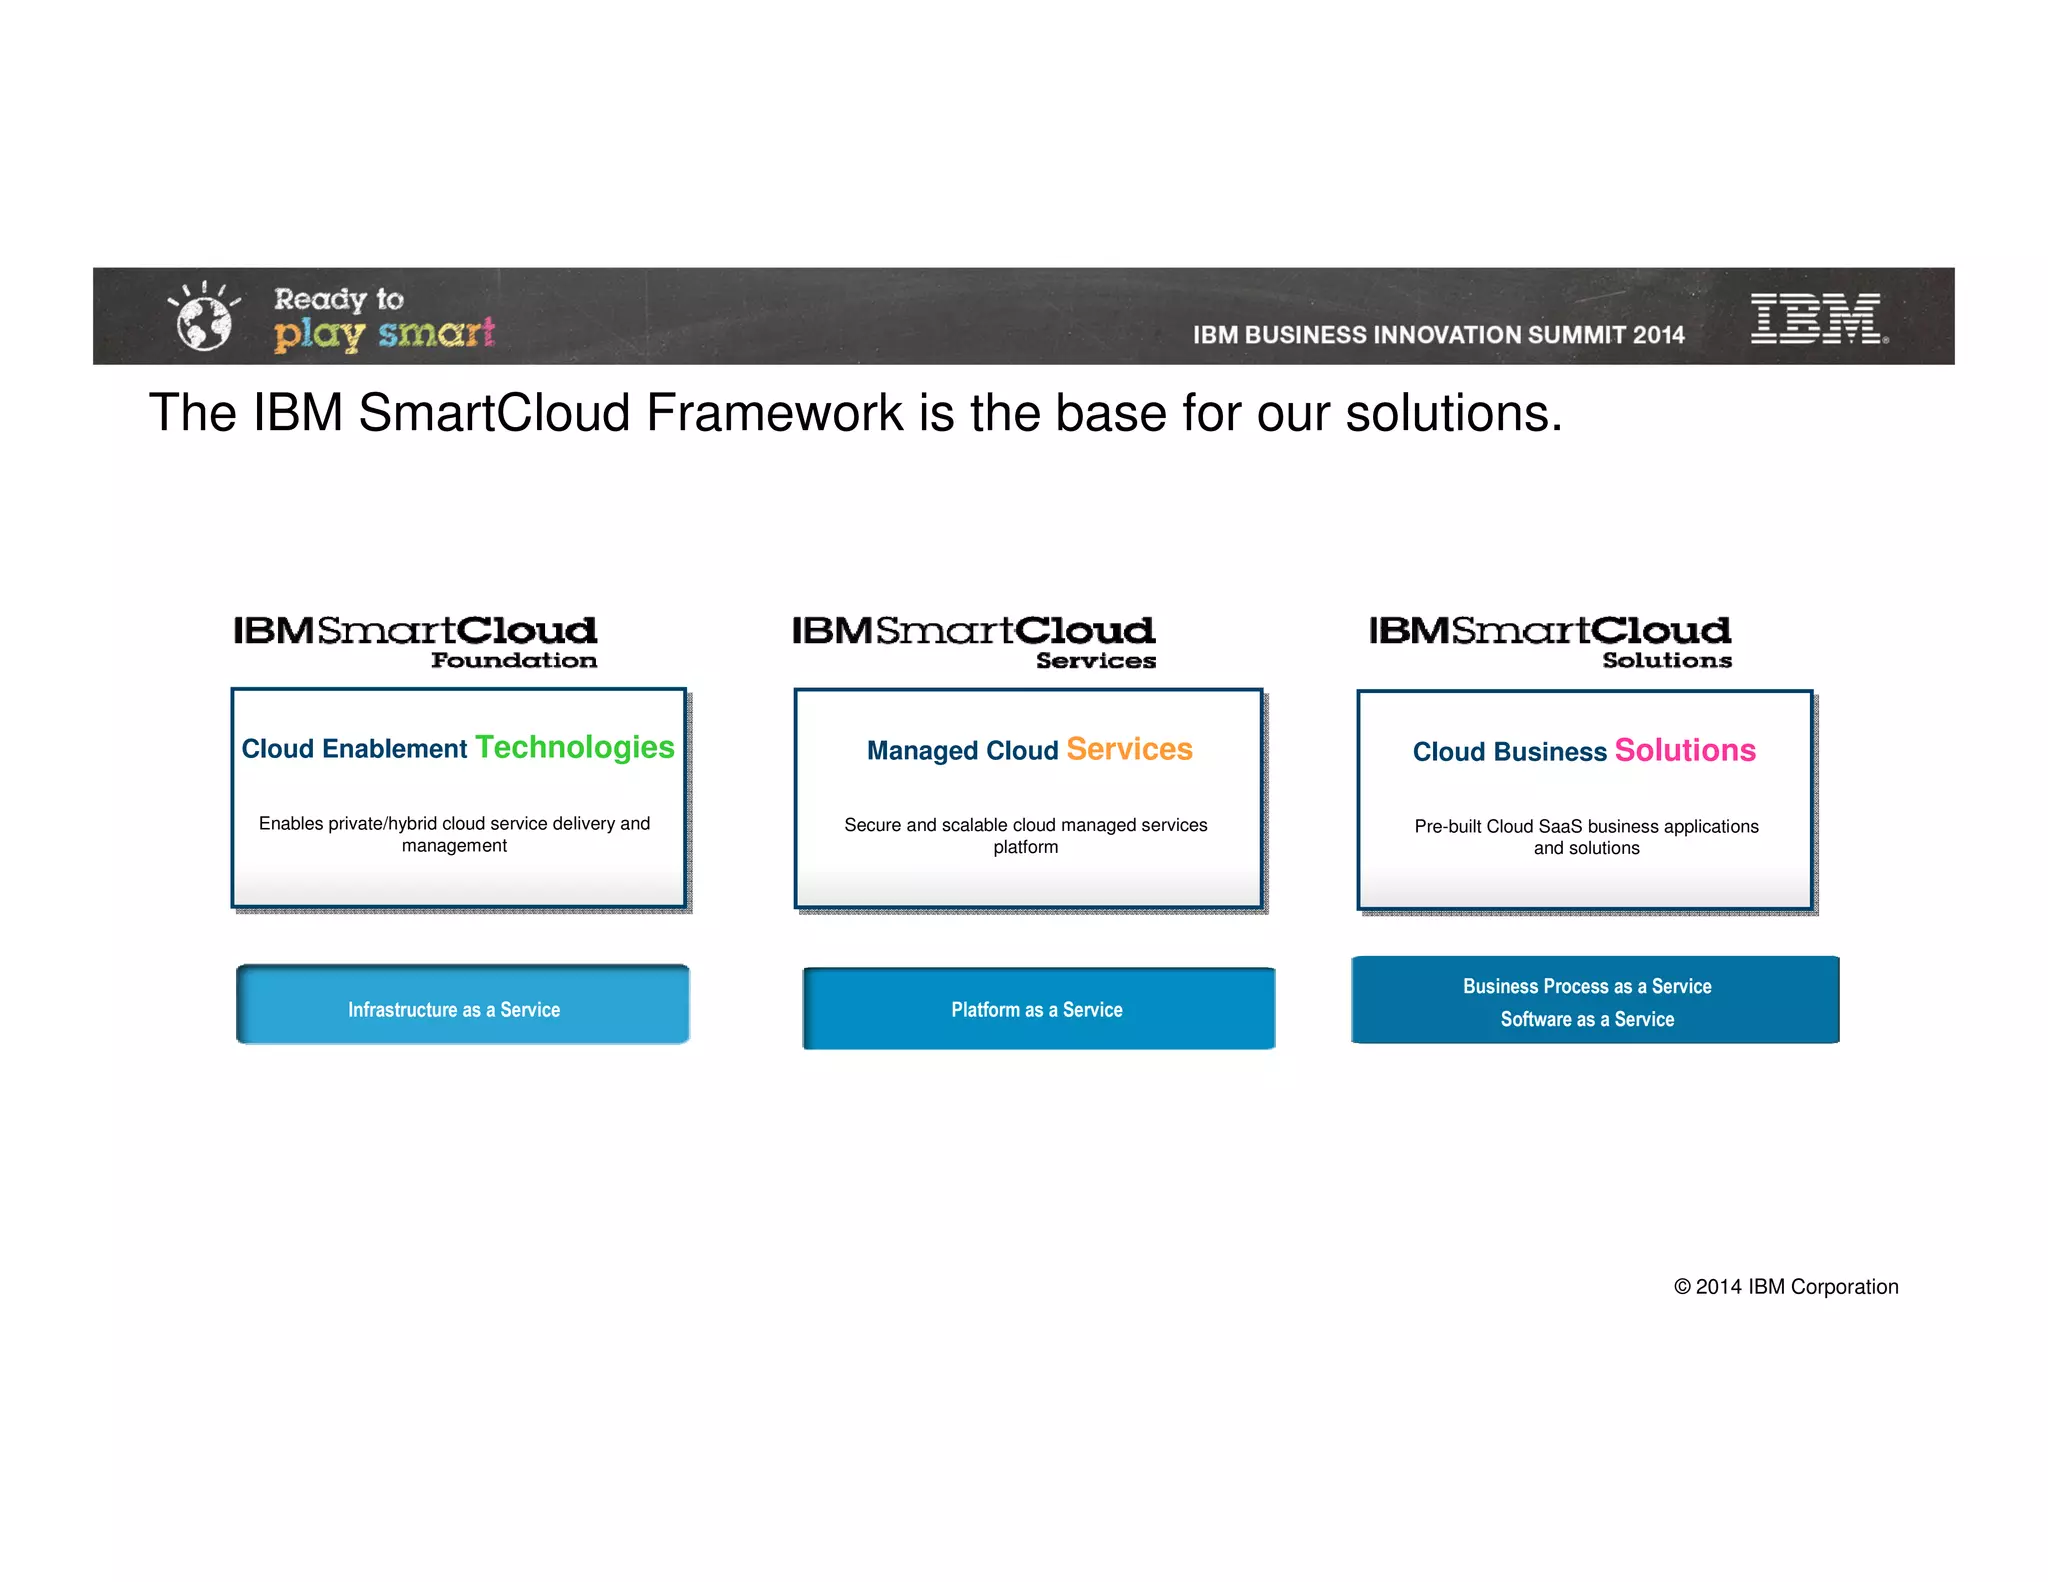This screenshot has height=1582, width=2048.
Task: Click the Cloud Enablement Technologies heading
Action: (x=458, y=748)
